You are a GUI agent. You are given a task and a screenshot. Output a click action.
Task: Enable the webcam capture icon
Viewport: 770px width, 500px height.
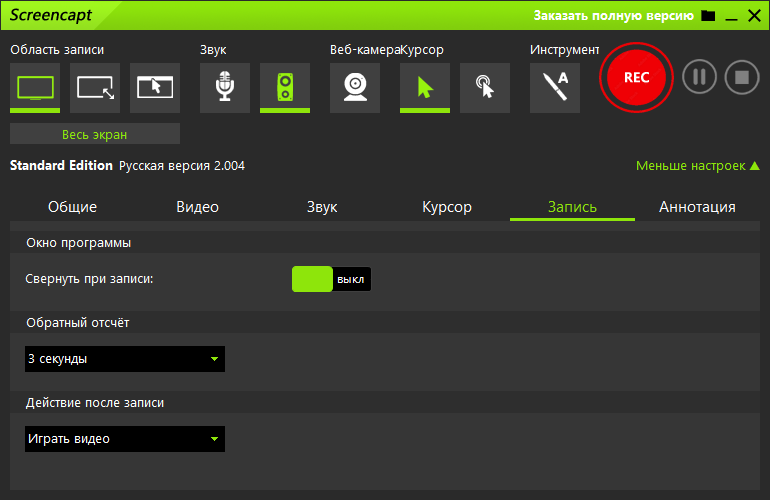point(355,87)
